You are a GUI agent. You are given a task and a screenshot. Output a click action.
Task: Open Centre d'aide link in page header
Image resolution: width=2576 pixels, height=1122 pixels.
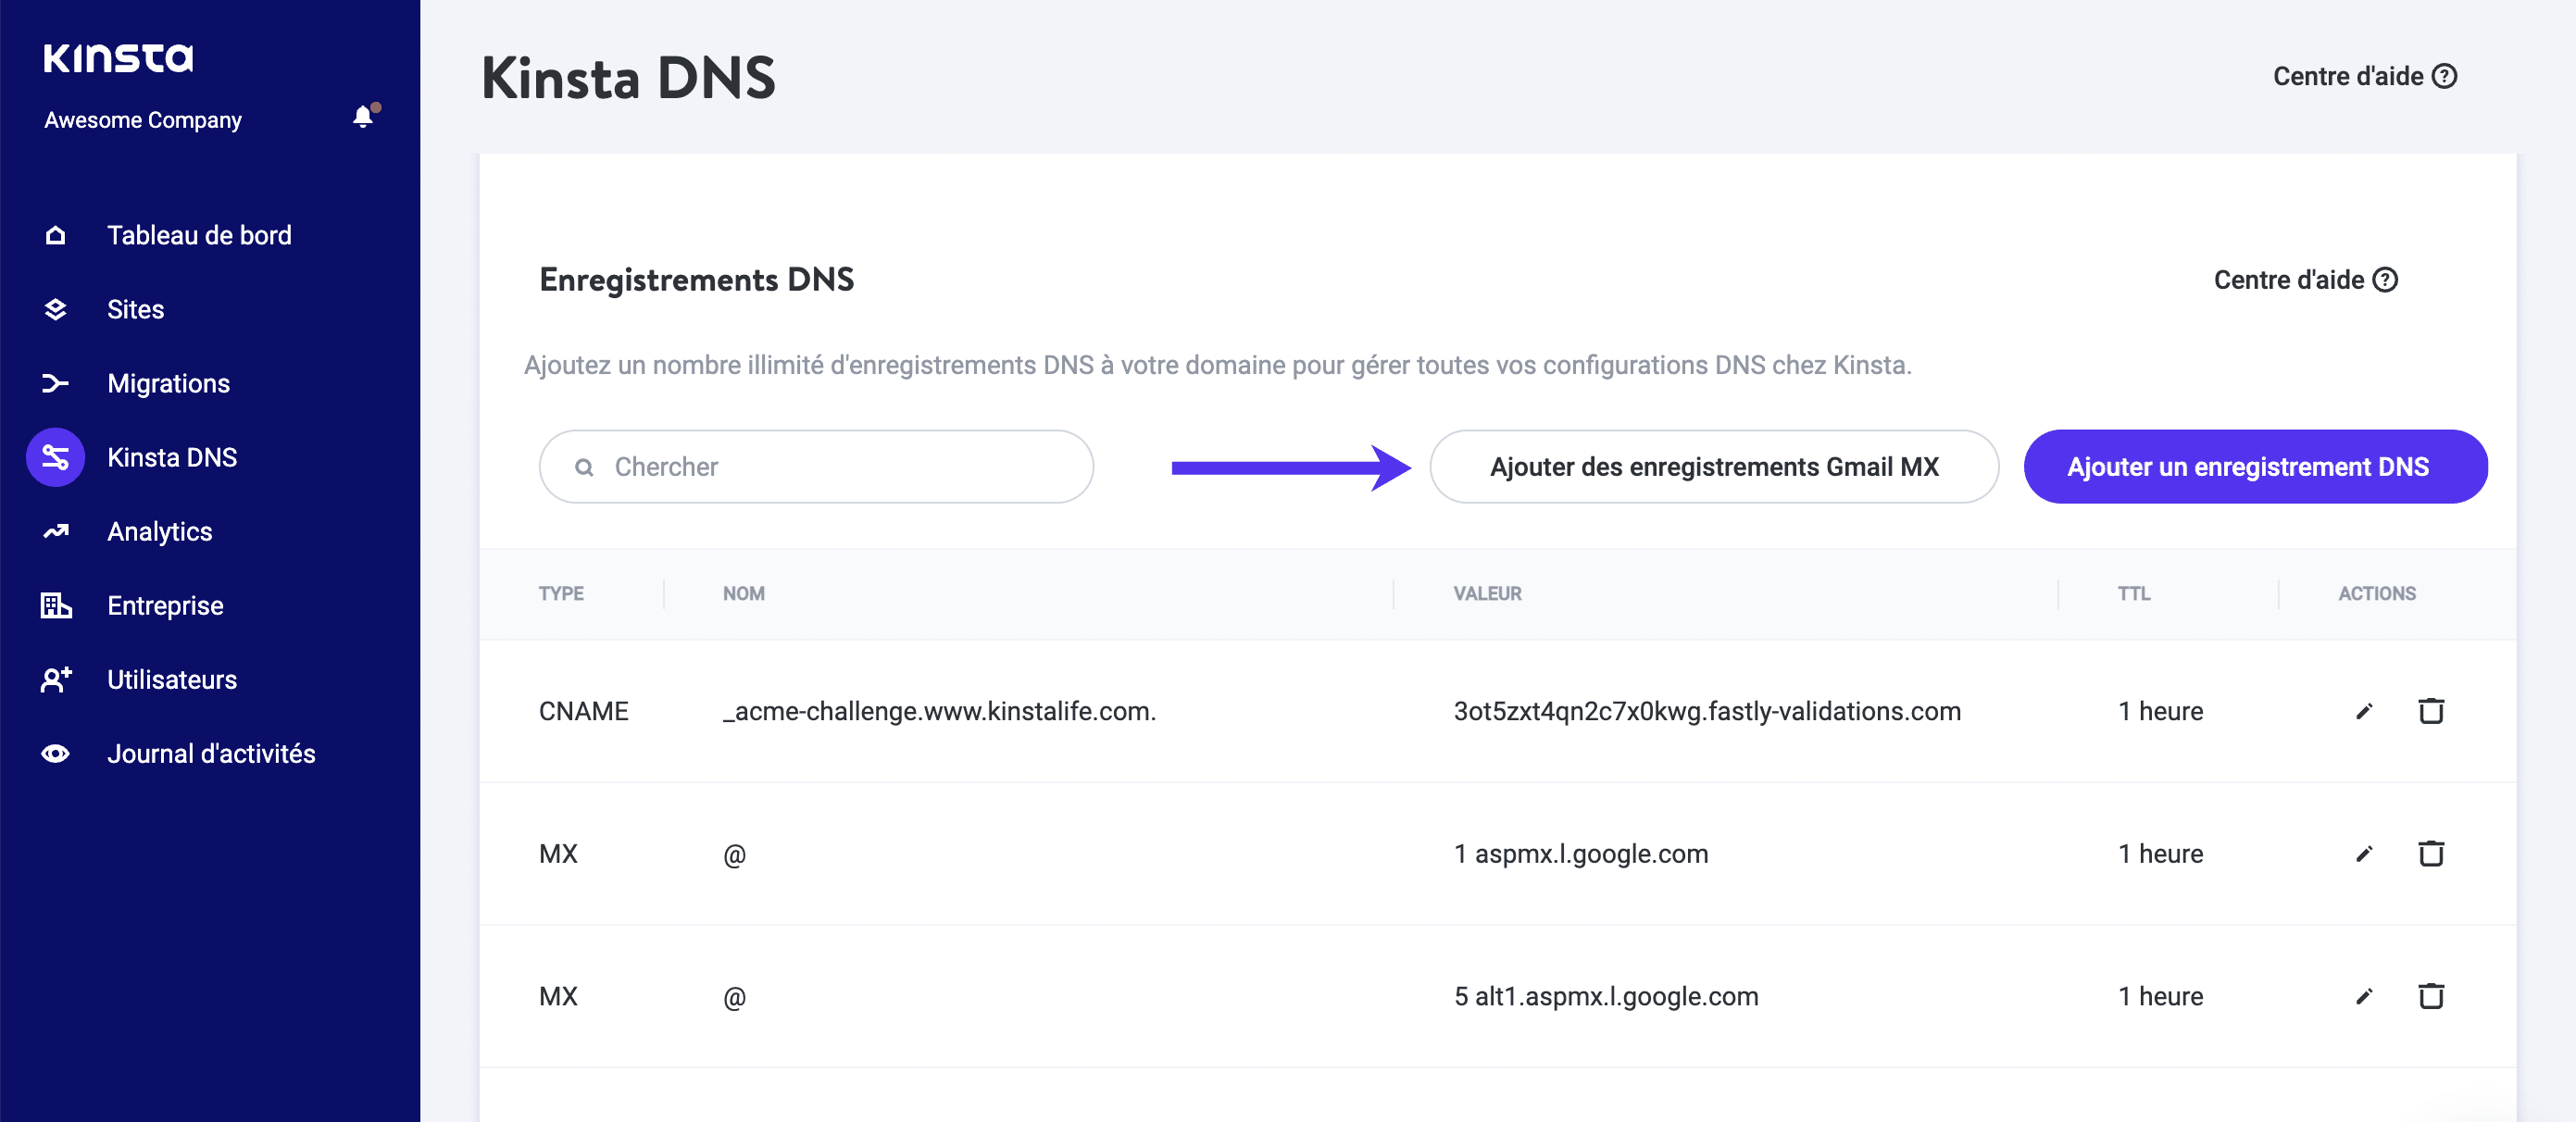pos(2365,76)
